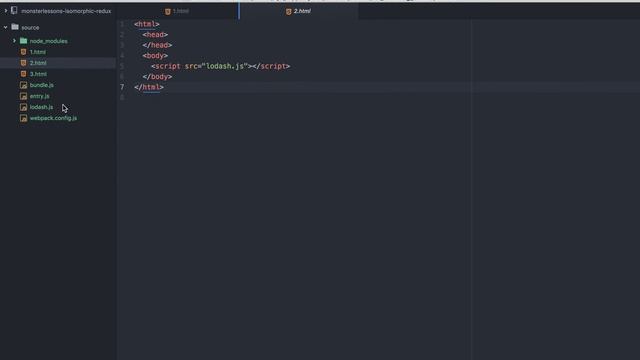Viewport: 640px width, 360px height.
Task: Open 1.html in the file tree
Action: [38, 52]
